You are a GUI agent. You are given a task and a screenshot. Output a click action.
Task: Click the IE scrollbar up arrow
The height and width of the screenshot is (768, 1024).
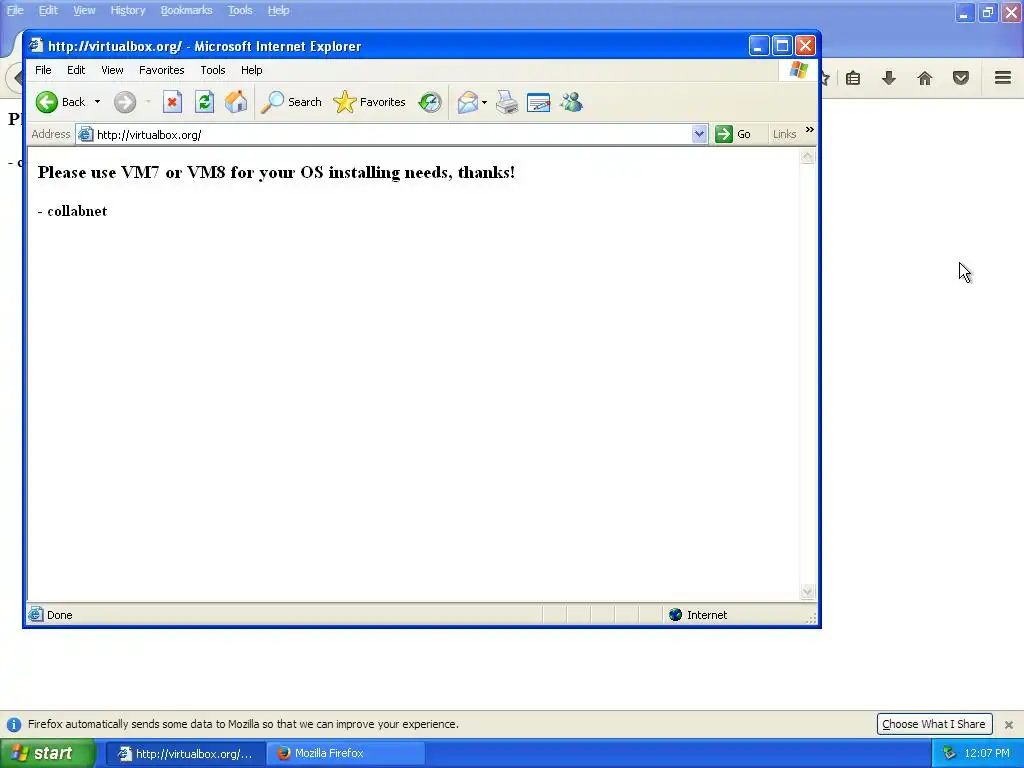click(x=807, y=156)
